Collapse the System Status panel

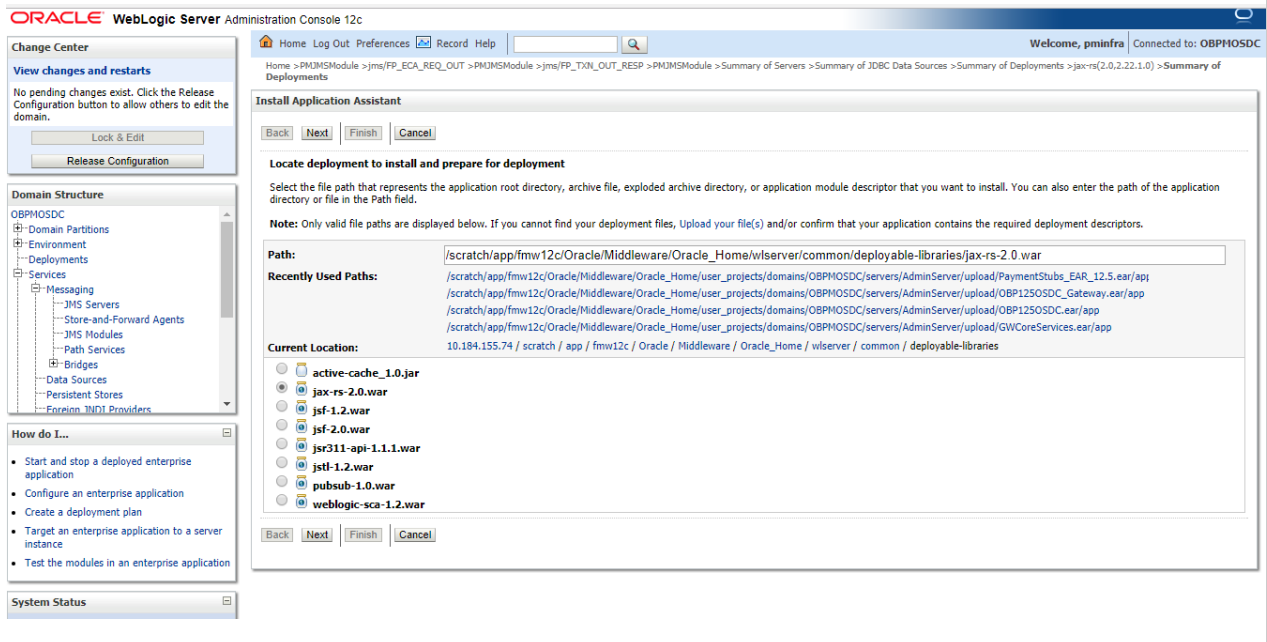point(227,601)
